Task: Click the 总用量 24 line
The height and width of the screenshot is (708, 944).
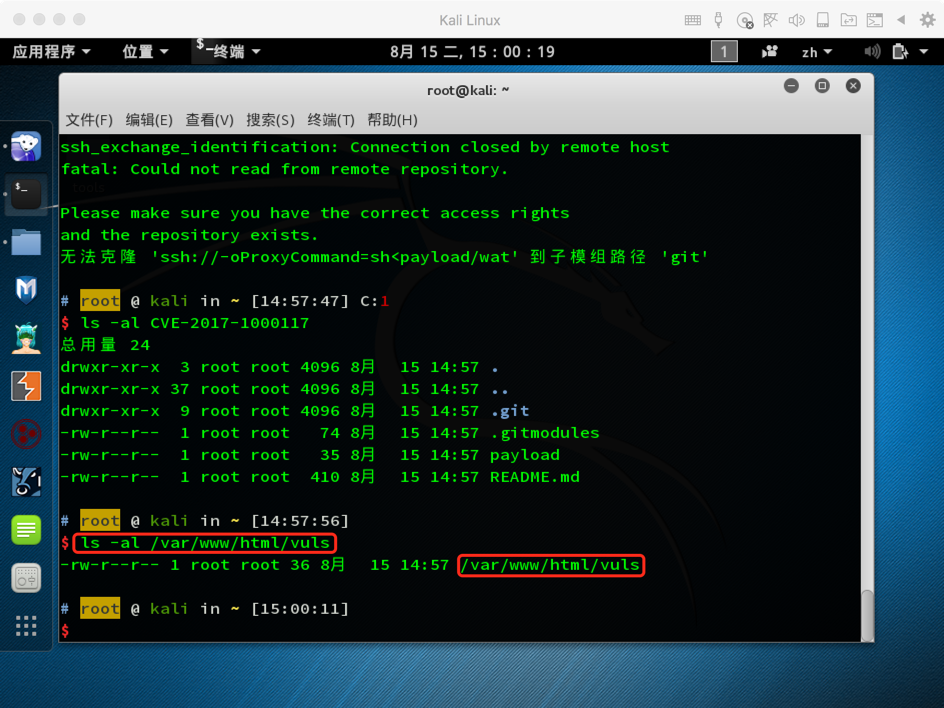Action: tap(105, 345)
